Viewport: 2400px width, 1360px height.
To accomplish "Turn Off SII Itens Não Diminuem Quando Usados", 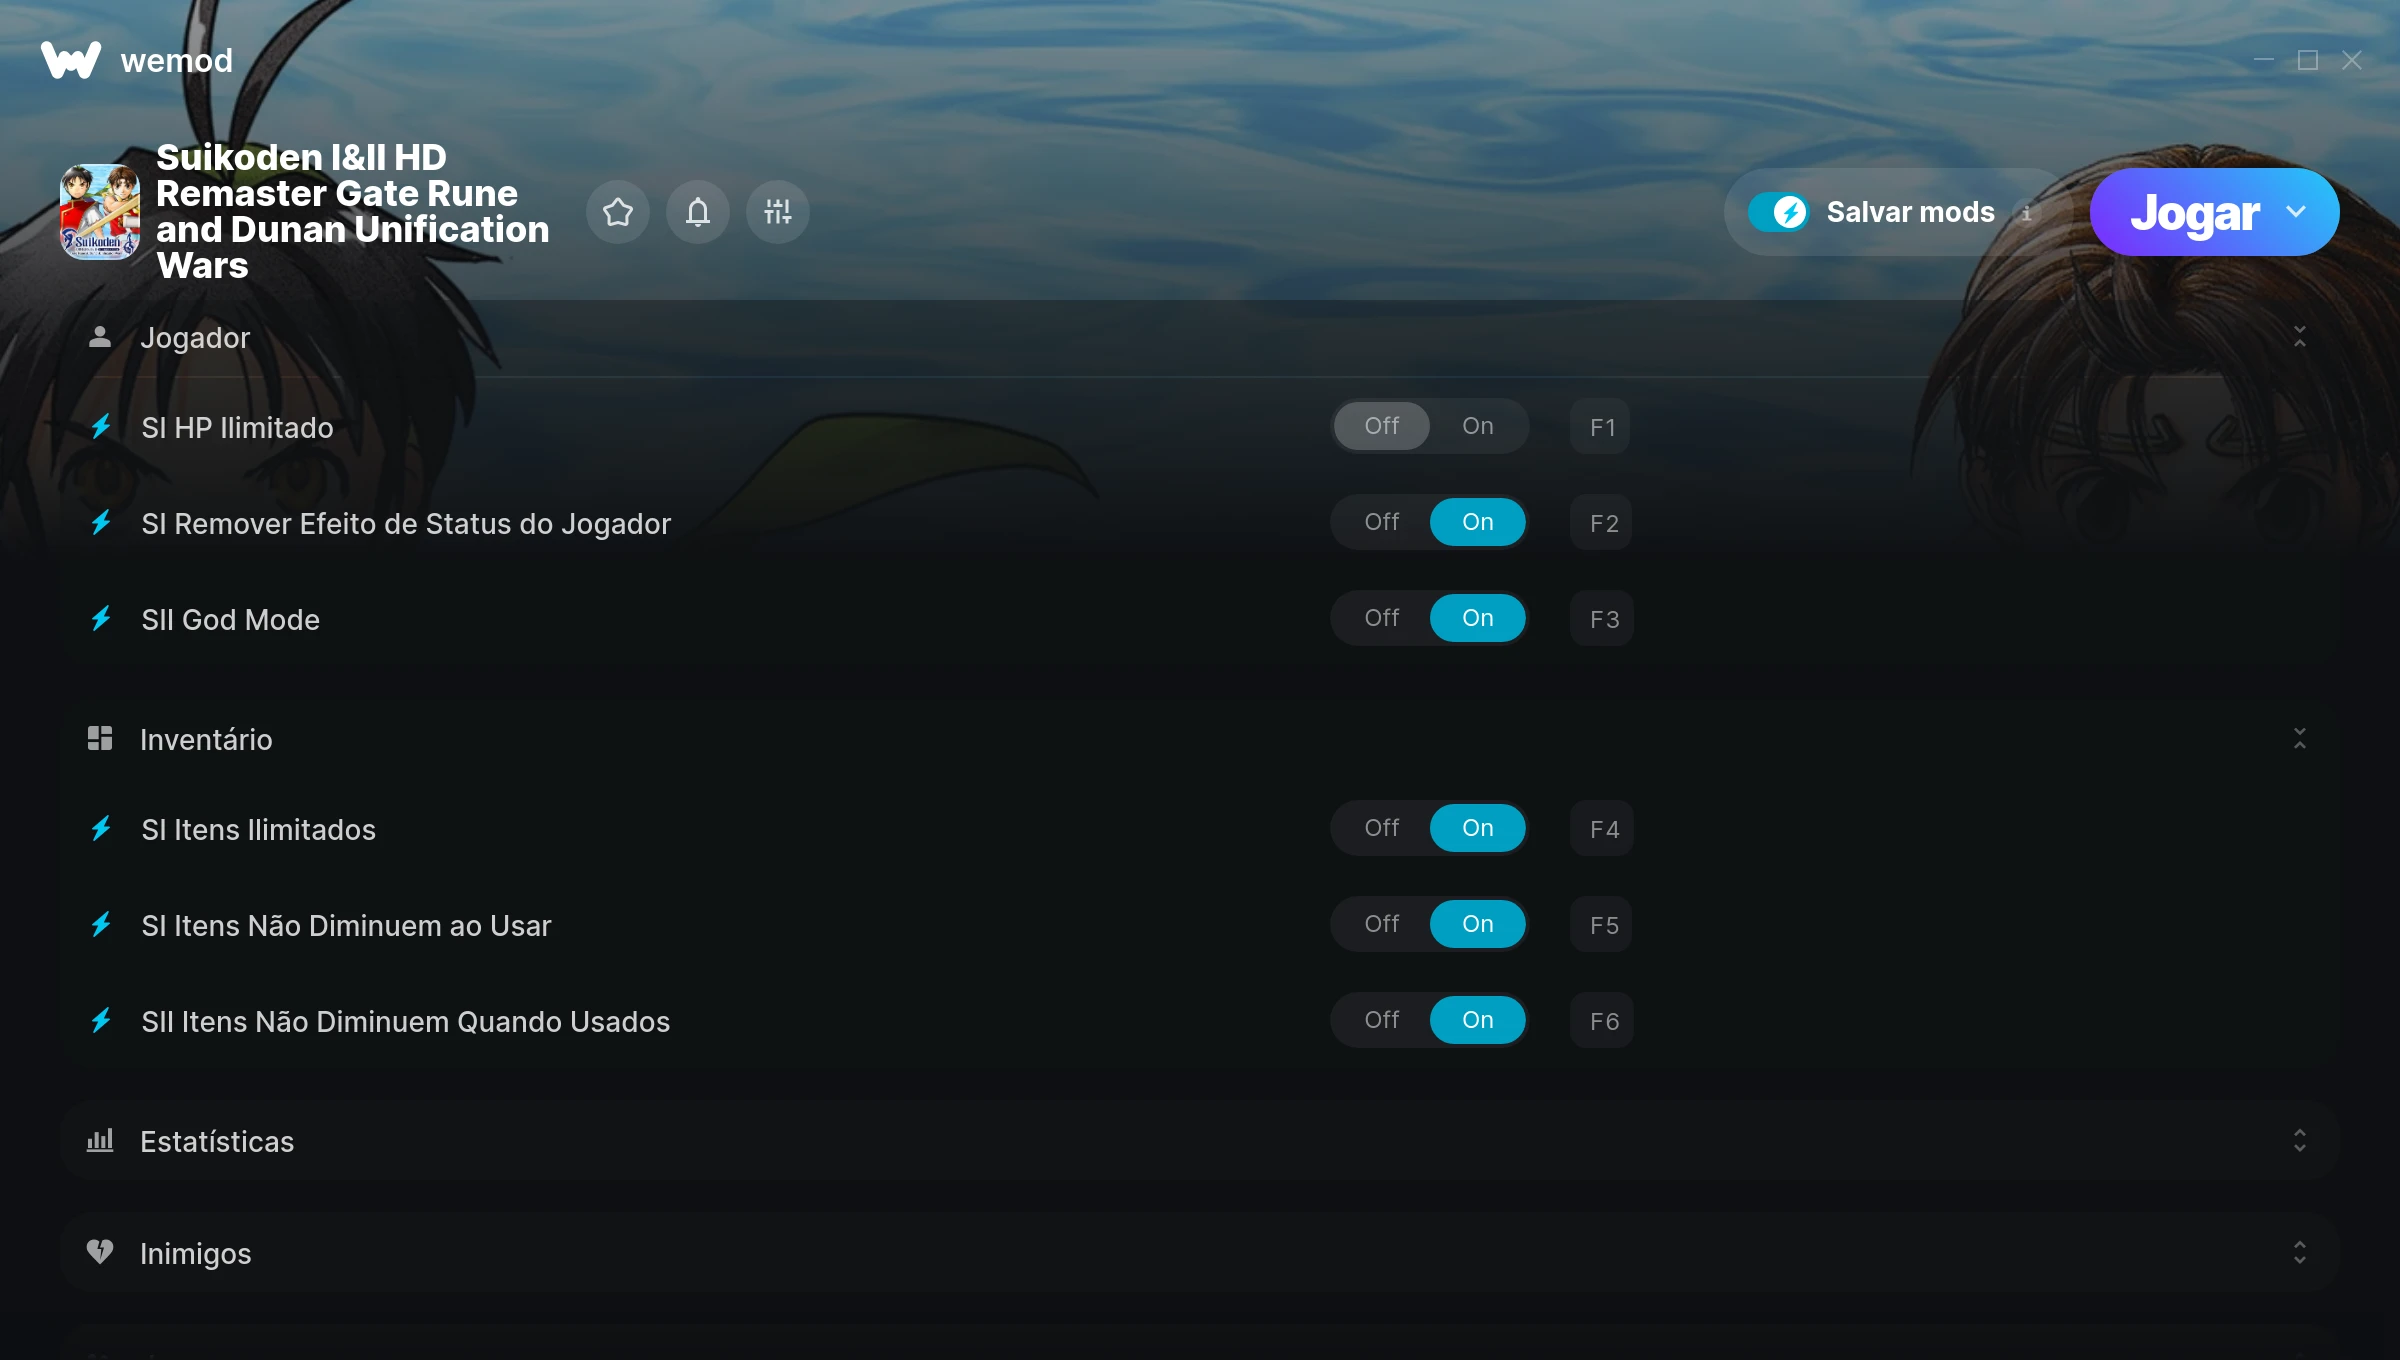I will 1381,1020.
